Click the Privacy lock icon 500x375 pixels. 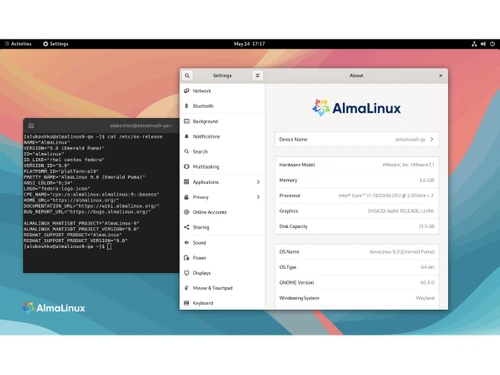(x=187, y=197)
